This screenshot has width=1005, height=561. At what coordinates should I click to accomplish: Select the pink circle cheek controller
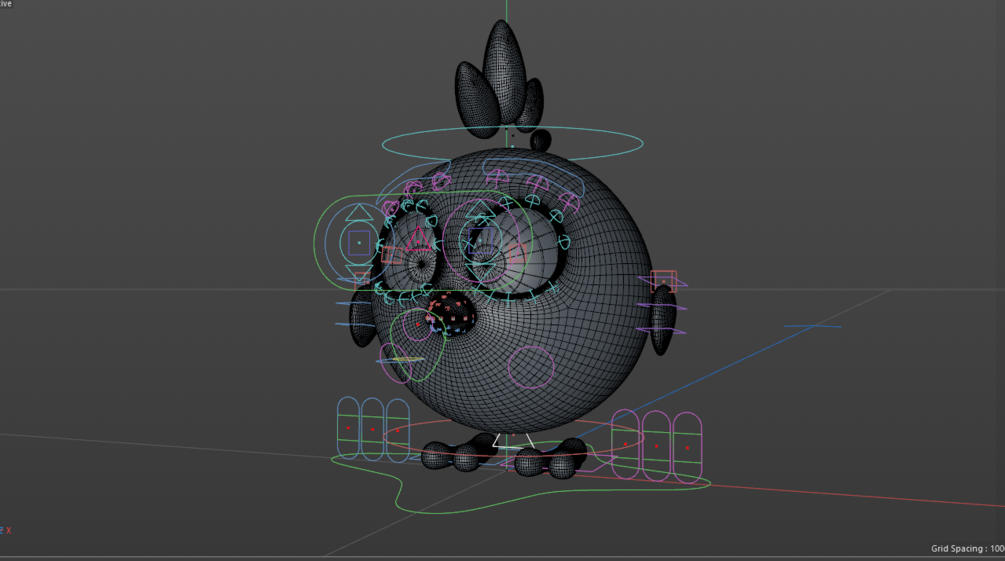531,367
